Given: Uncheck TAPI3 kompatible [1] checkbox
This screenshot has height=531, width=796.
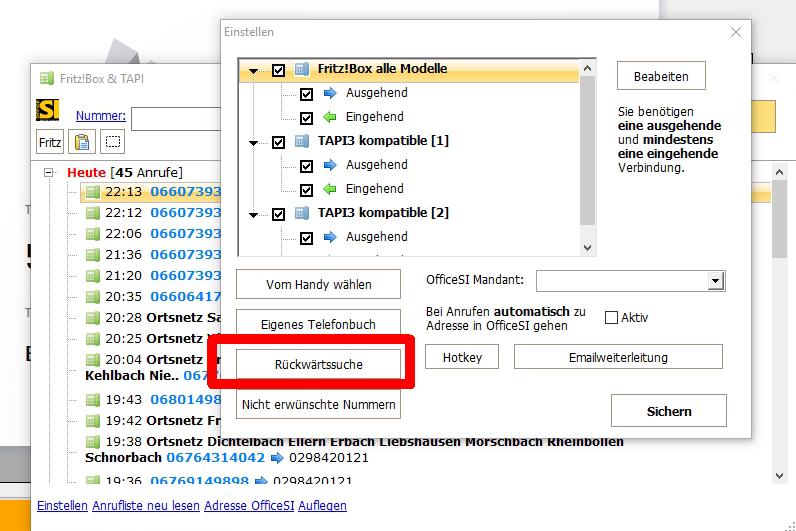Looking at the screenshot, I should [278, 142].
